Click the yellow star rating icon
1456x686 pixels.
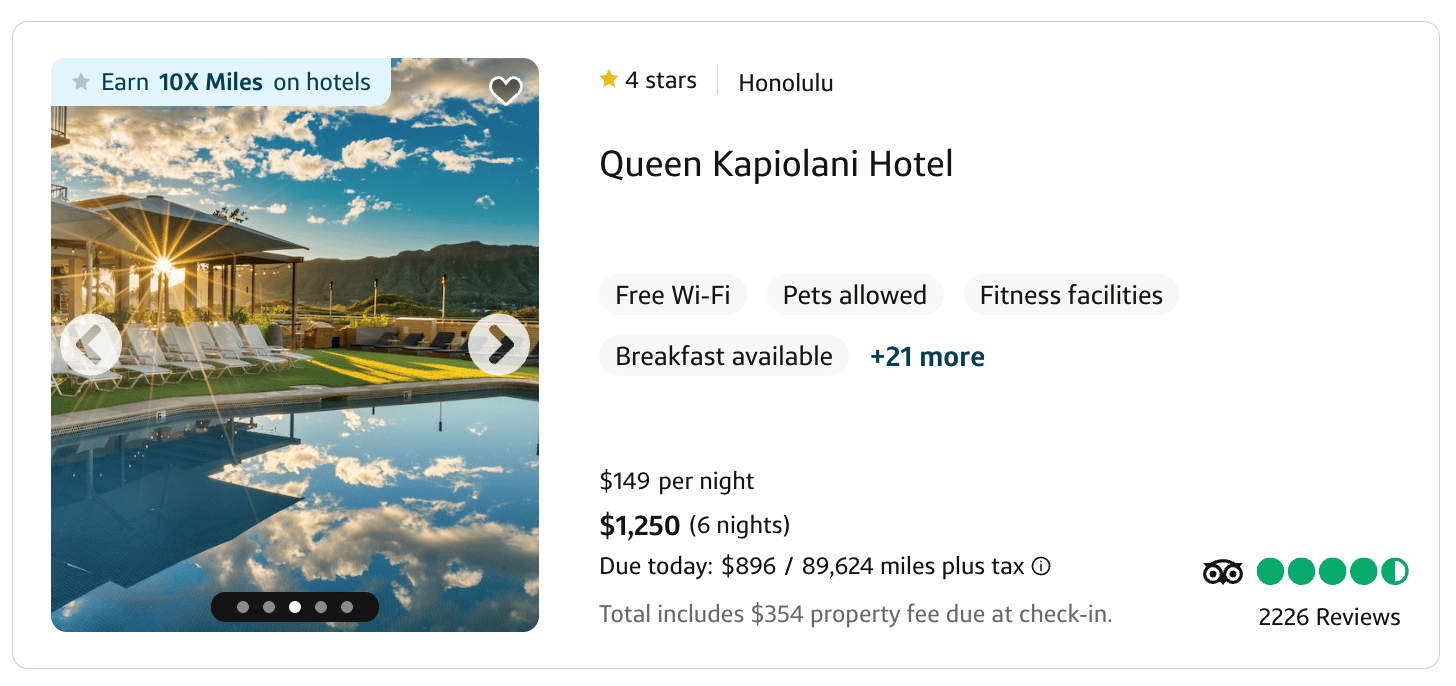click(608, 80)
